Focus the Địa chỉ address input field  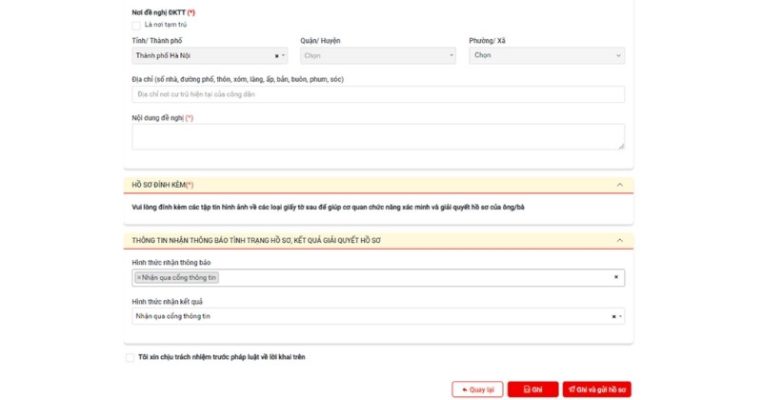tap(377, 94)
